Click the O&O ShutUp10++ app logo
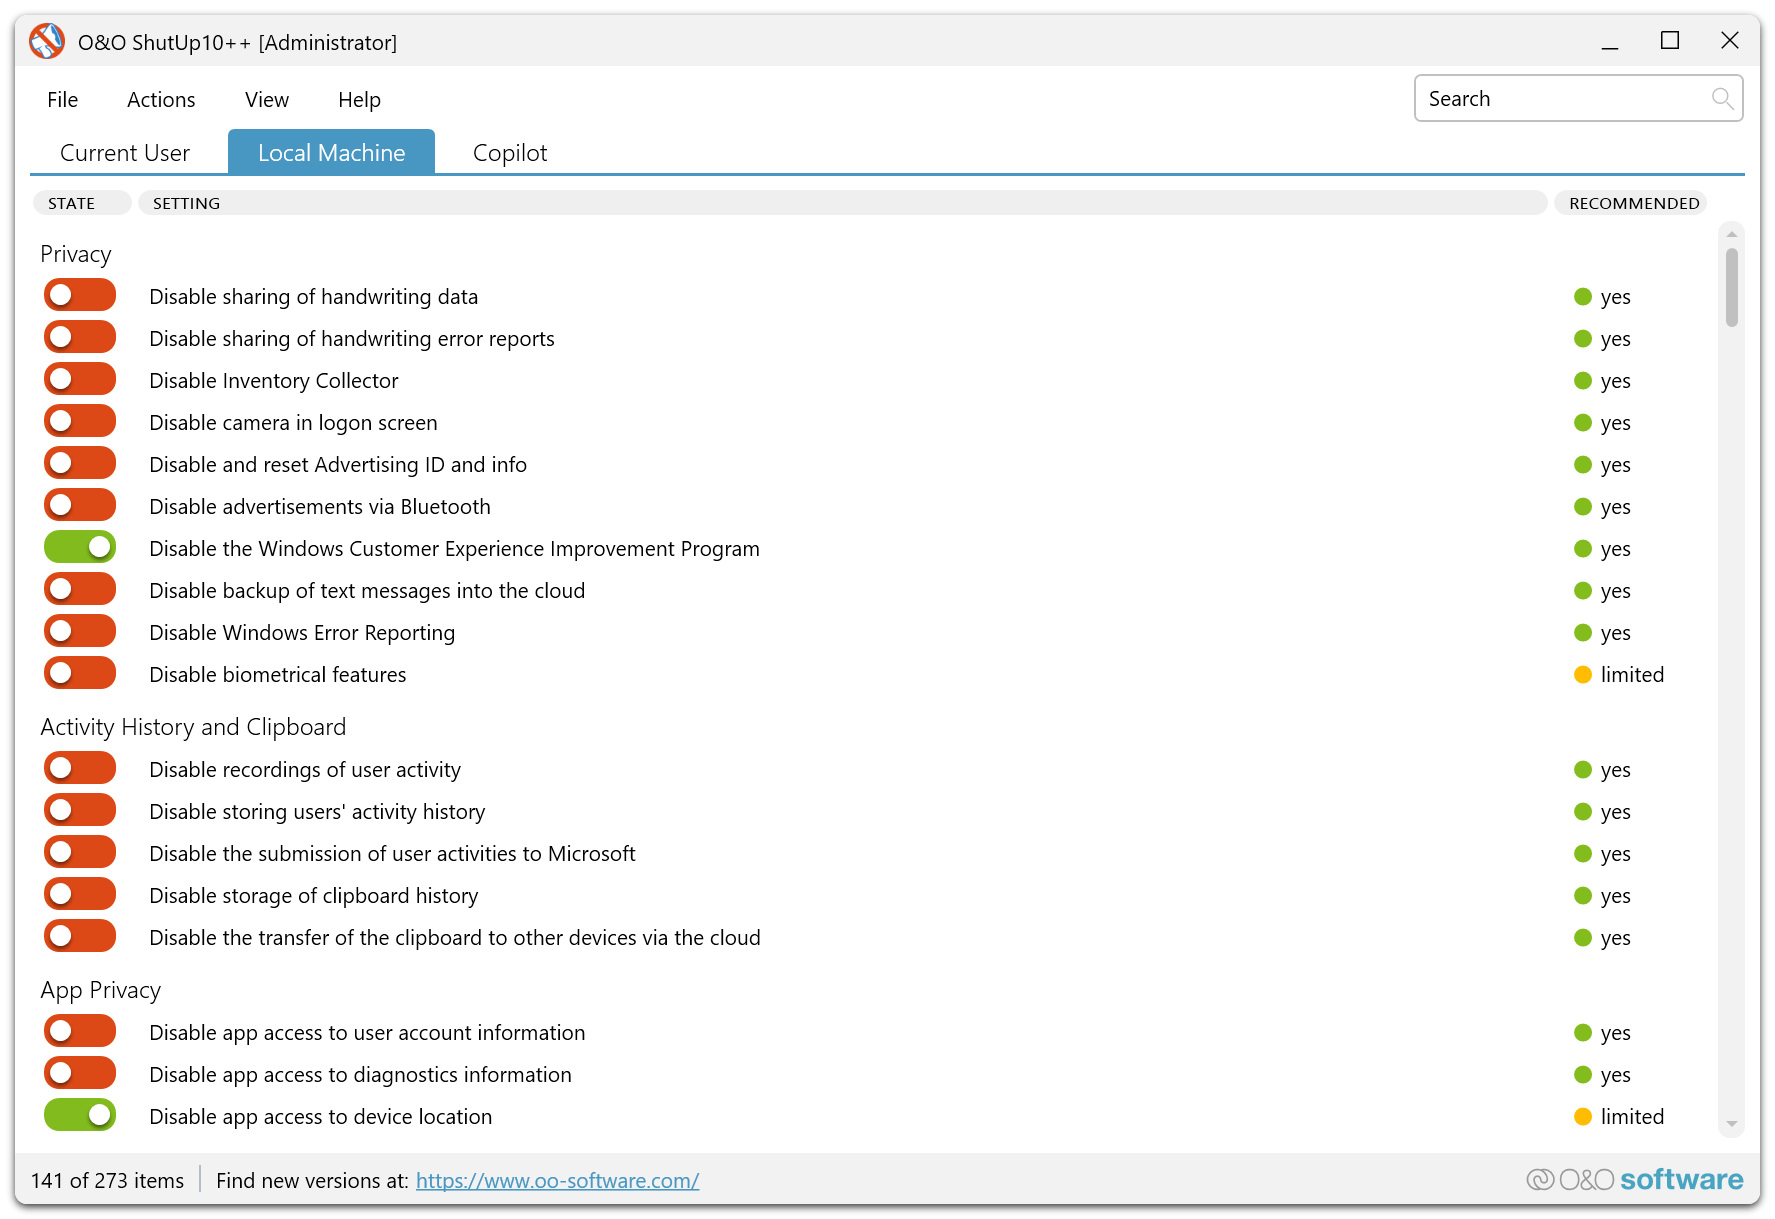 click(x=46, y=42)
